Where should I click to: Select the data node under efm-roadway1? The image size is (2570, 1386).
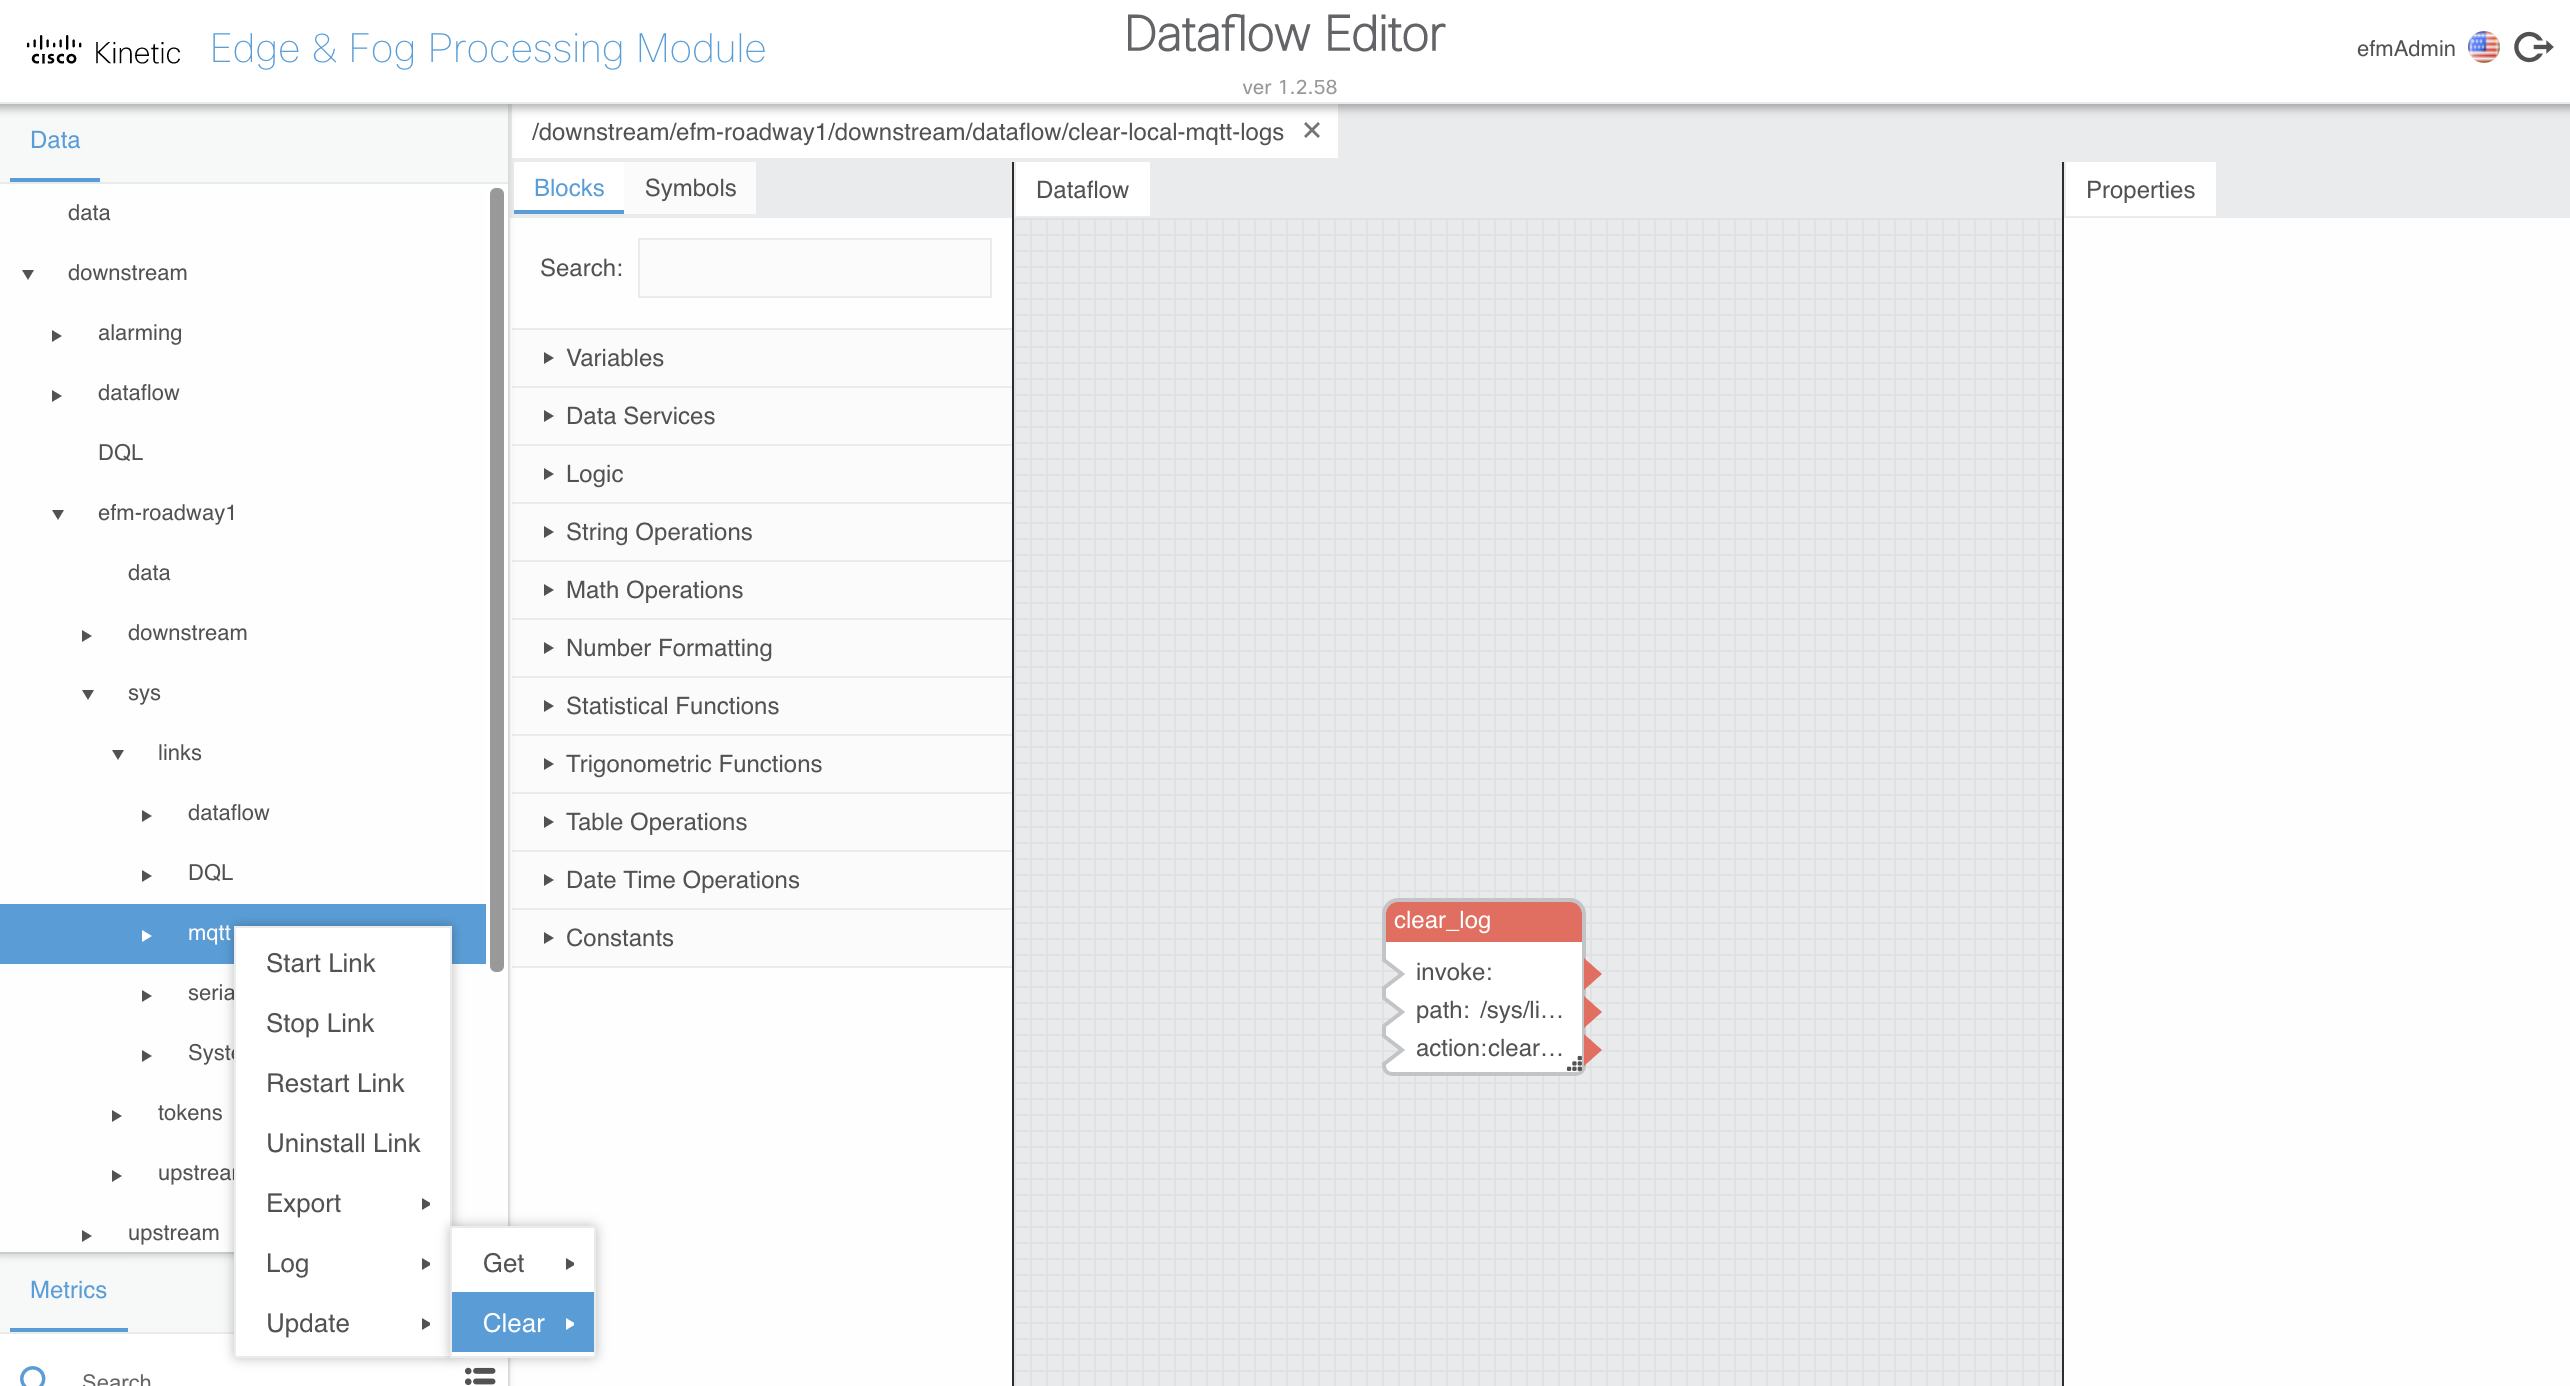tap(149, 573)
